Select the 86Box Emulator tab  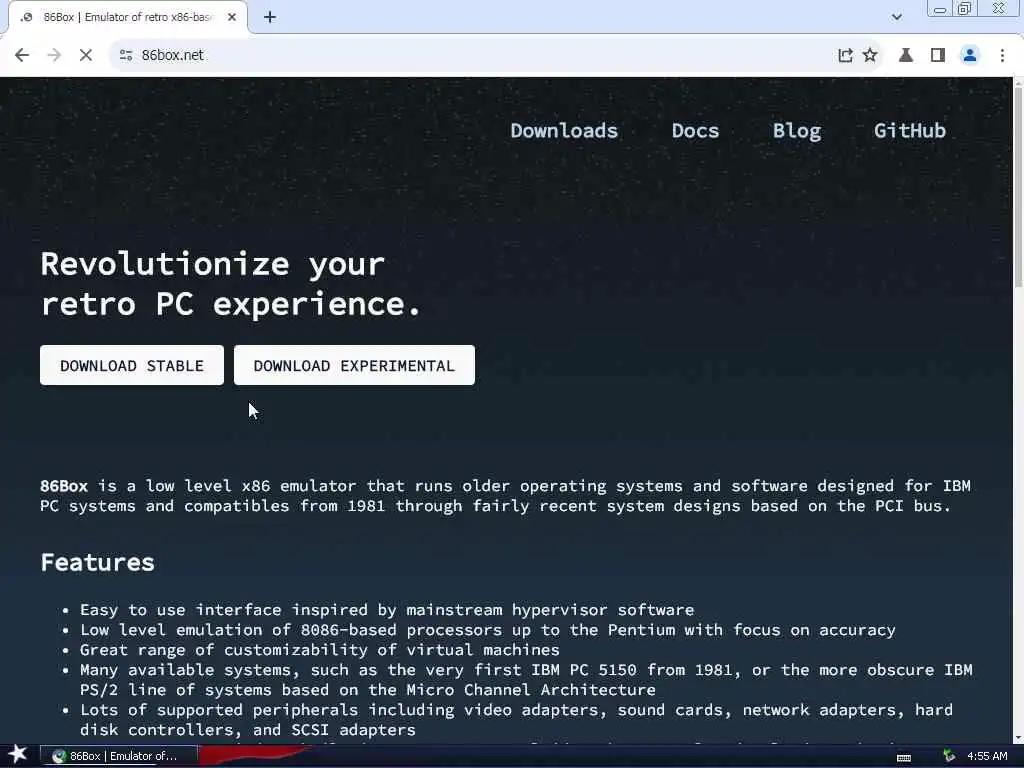coord(127,18)
